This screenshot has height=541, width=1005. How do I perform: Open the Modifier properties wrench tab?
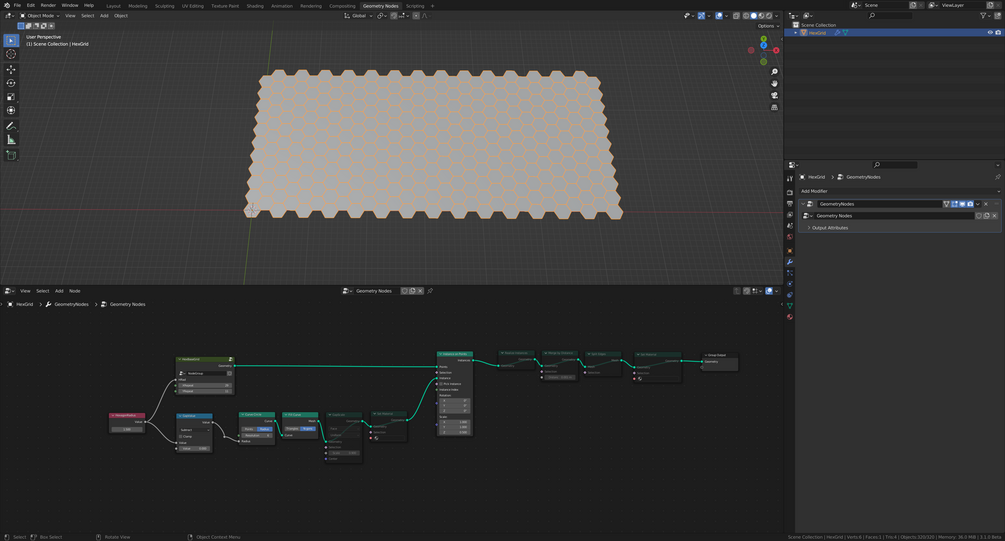click(x=790, y=262)
